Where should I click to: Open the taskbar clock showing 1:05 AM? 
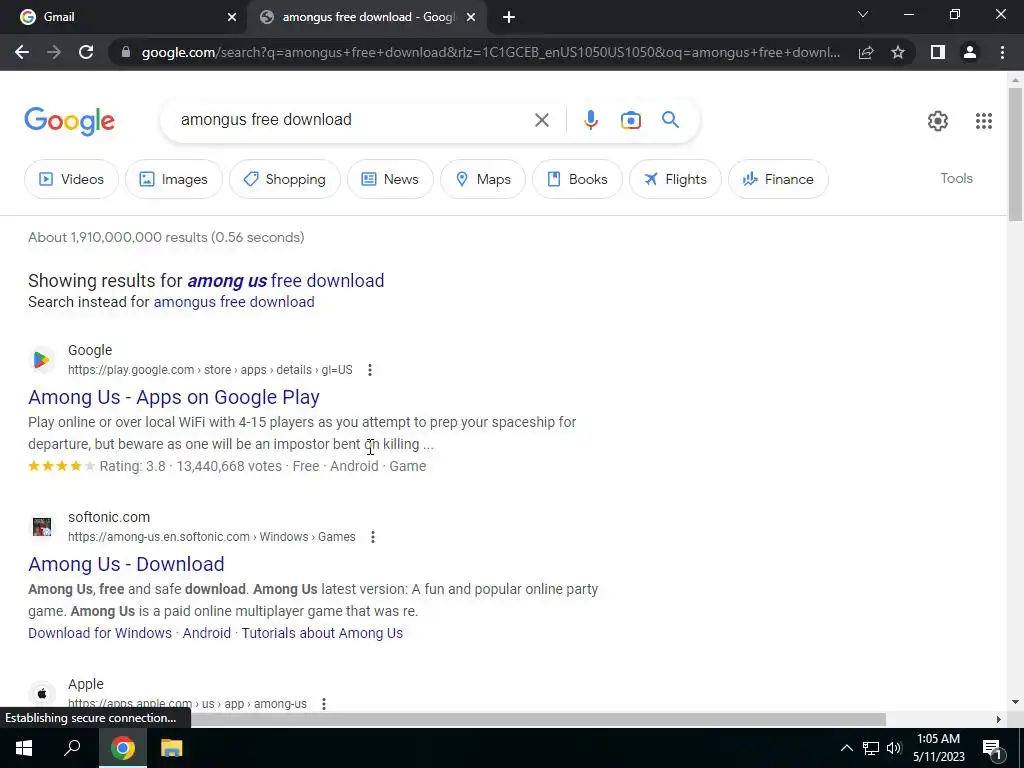[x=938, y=748]
